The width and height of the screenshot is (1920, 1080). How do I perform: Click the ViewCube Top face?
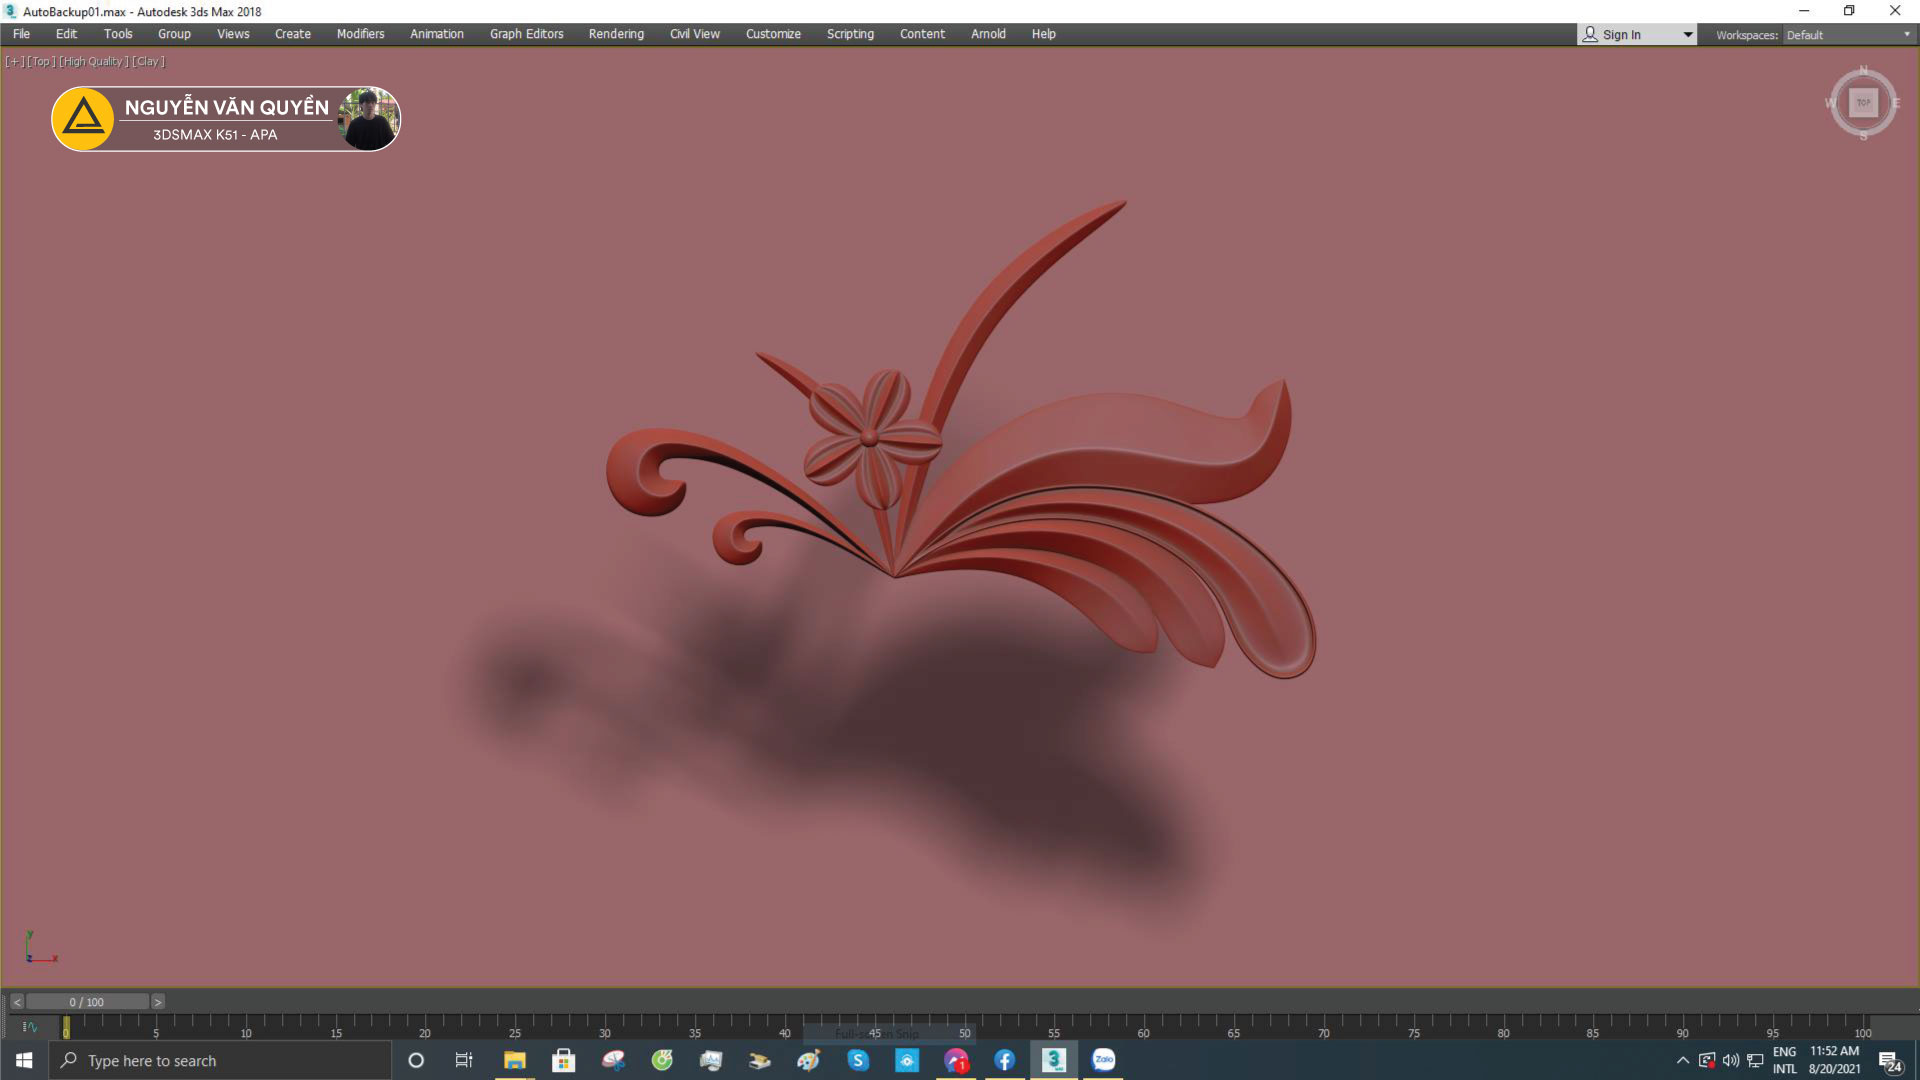tap(1863, 103)
